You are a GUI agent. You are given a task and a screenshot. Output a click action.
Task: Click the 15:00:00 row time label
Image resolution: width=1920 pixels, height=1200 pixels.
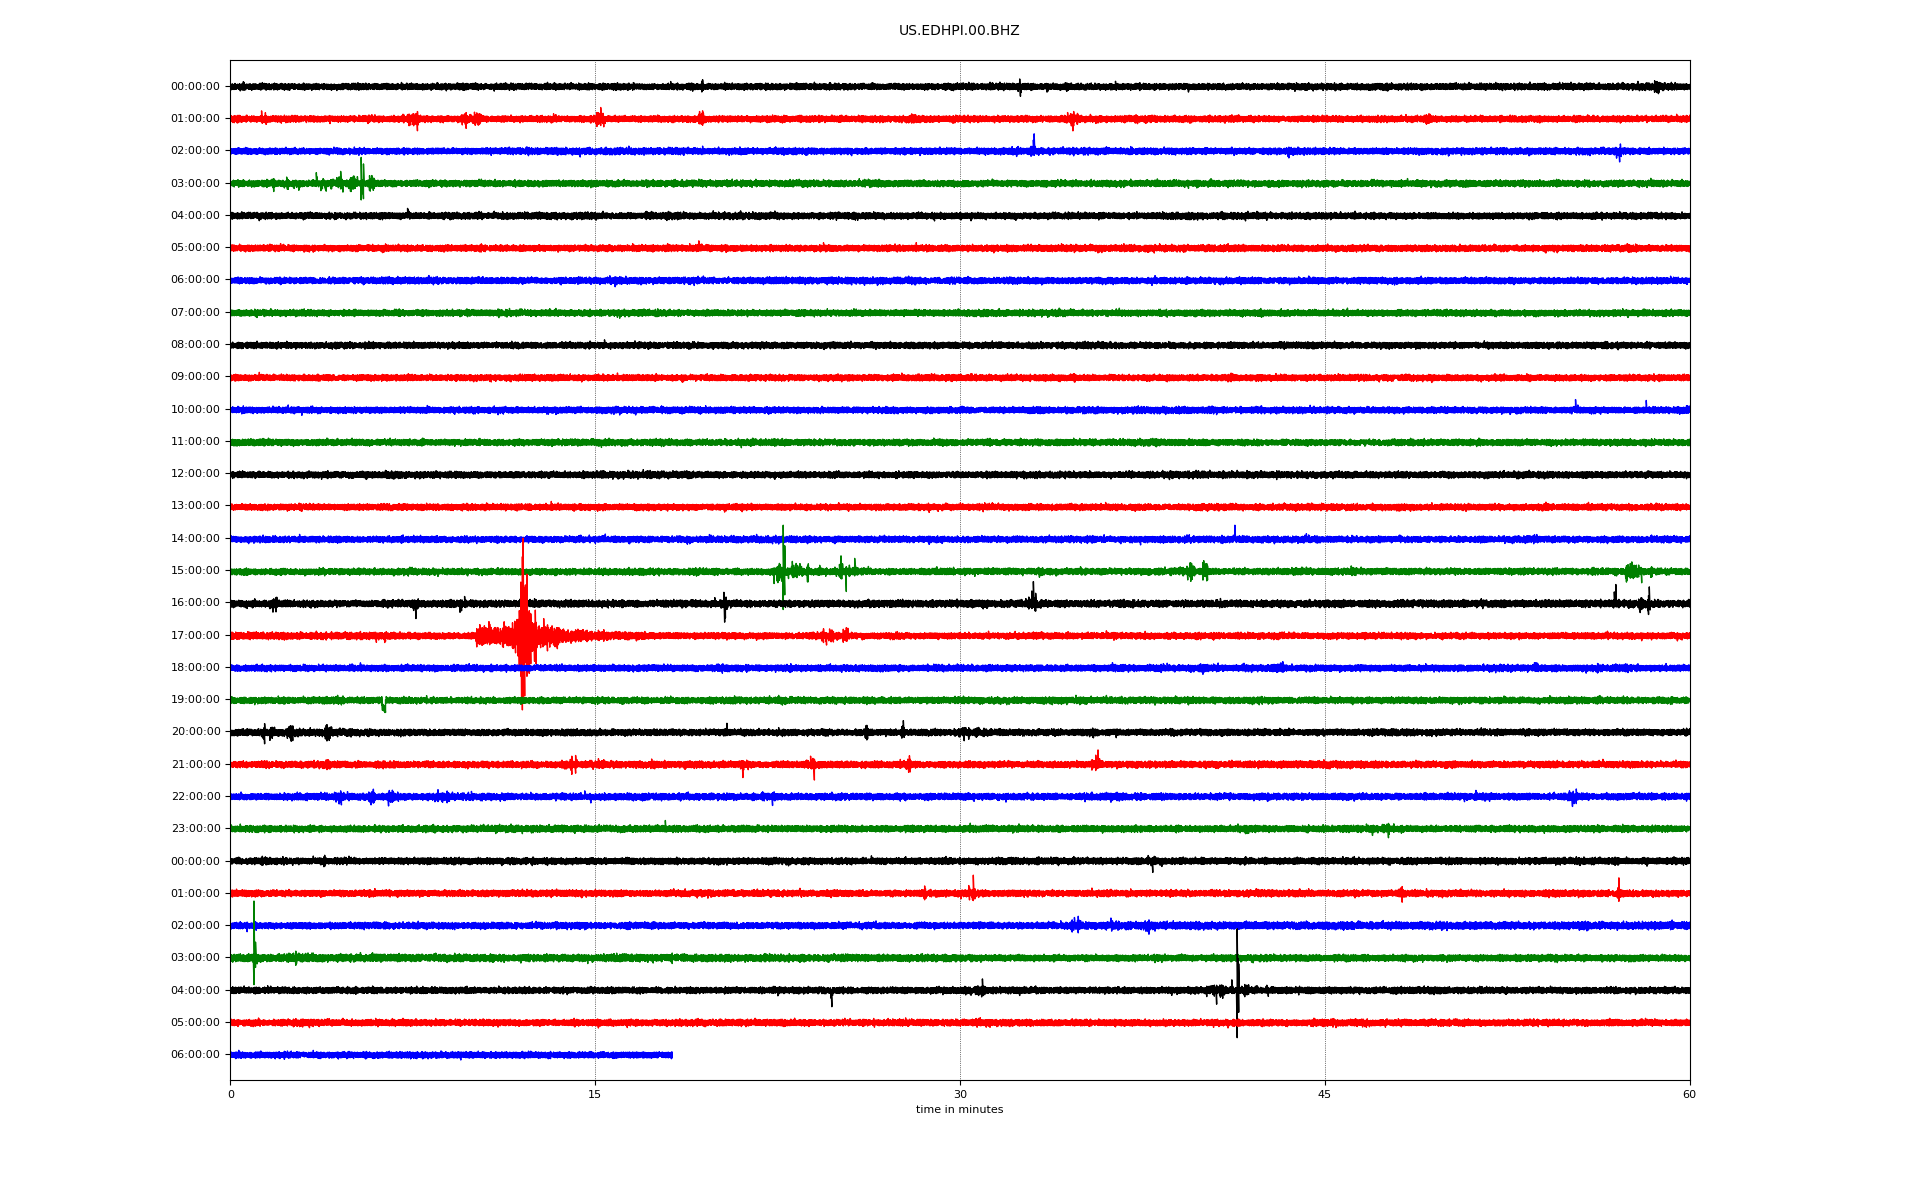tap(195, 571)
